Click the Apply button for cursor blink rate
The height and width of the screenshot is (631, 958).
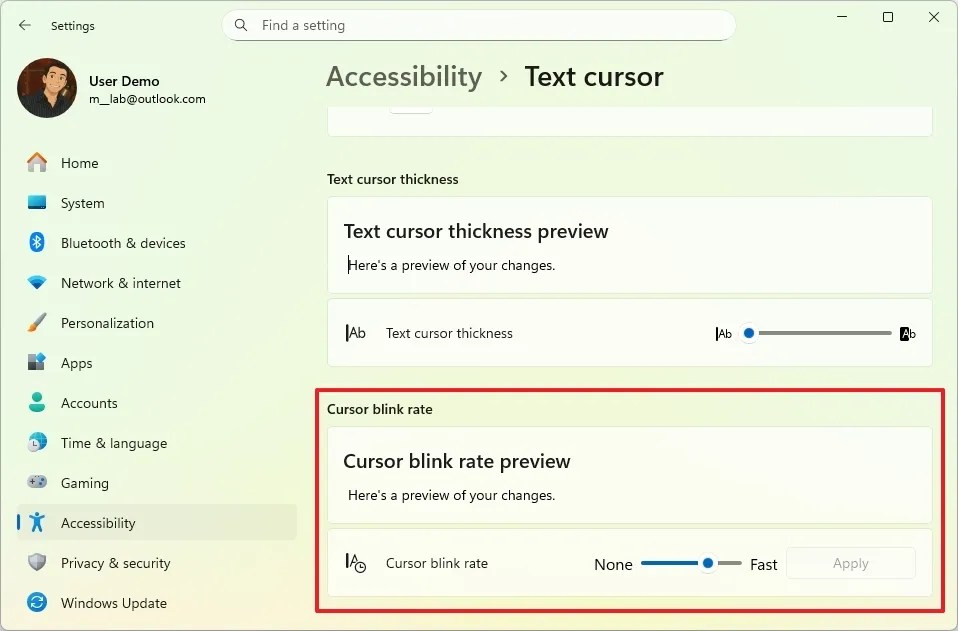850,563
